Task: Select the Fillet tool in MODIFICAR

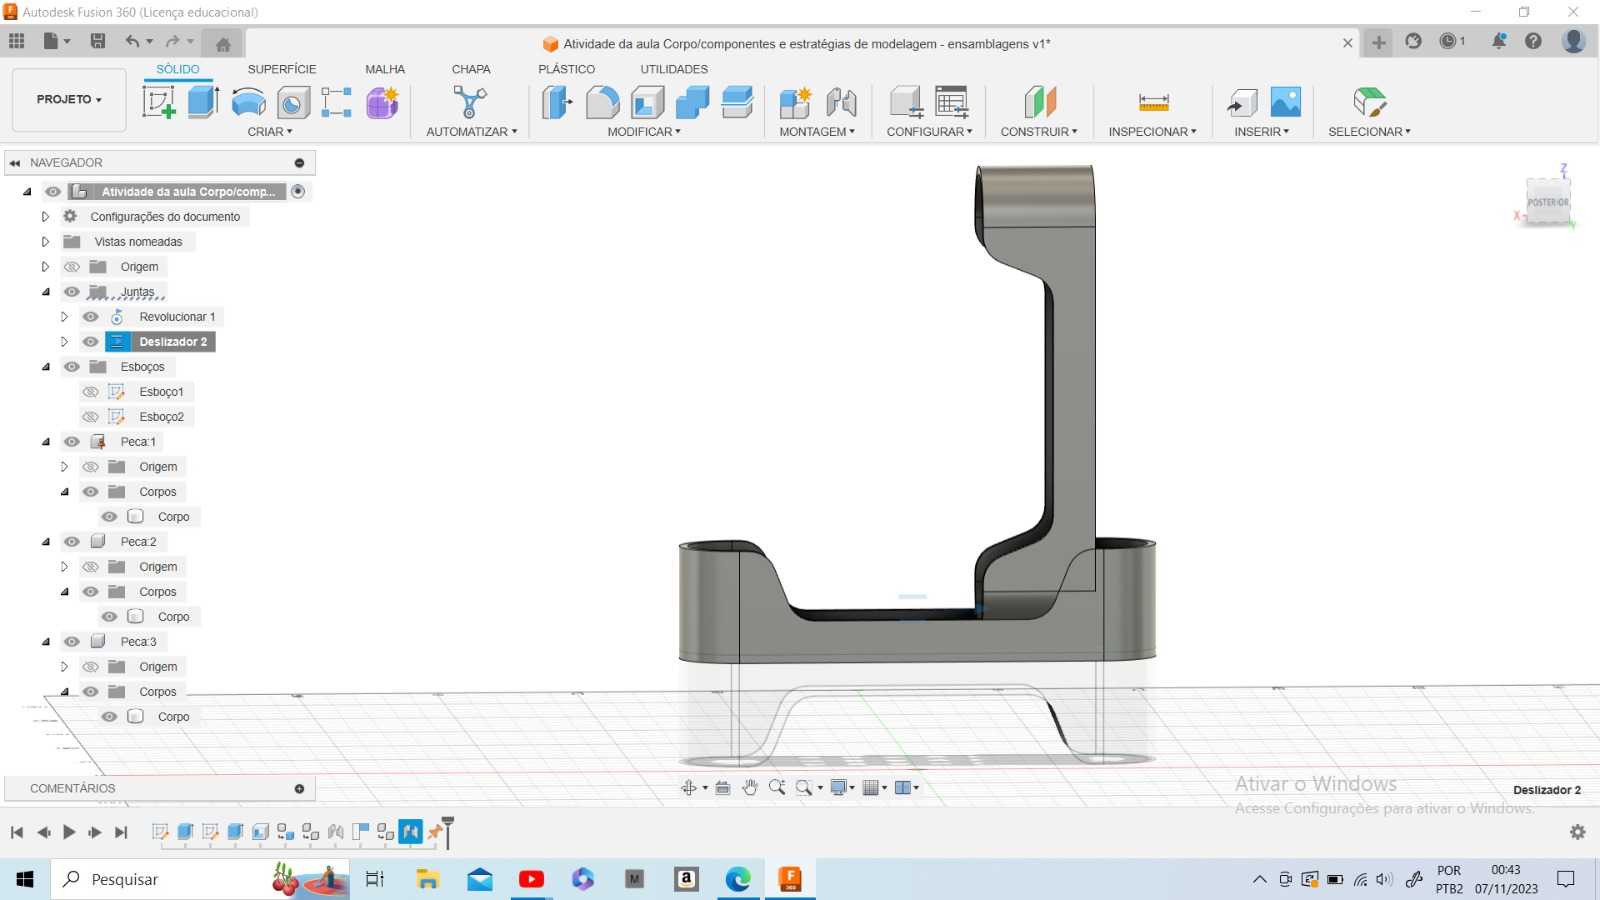Action: pos(602,102)
